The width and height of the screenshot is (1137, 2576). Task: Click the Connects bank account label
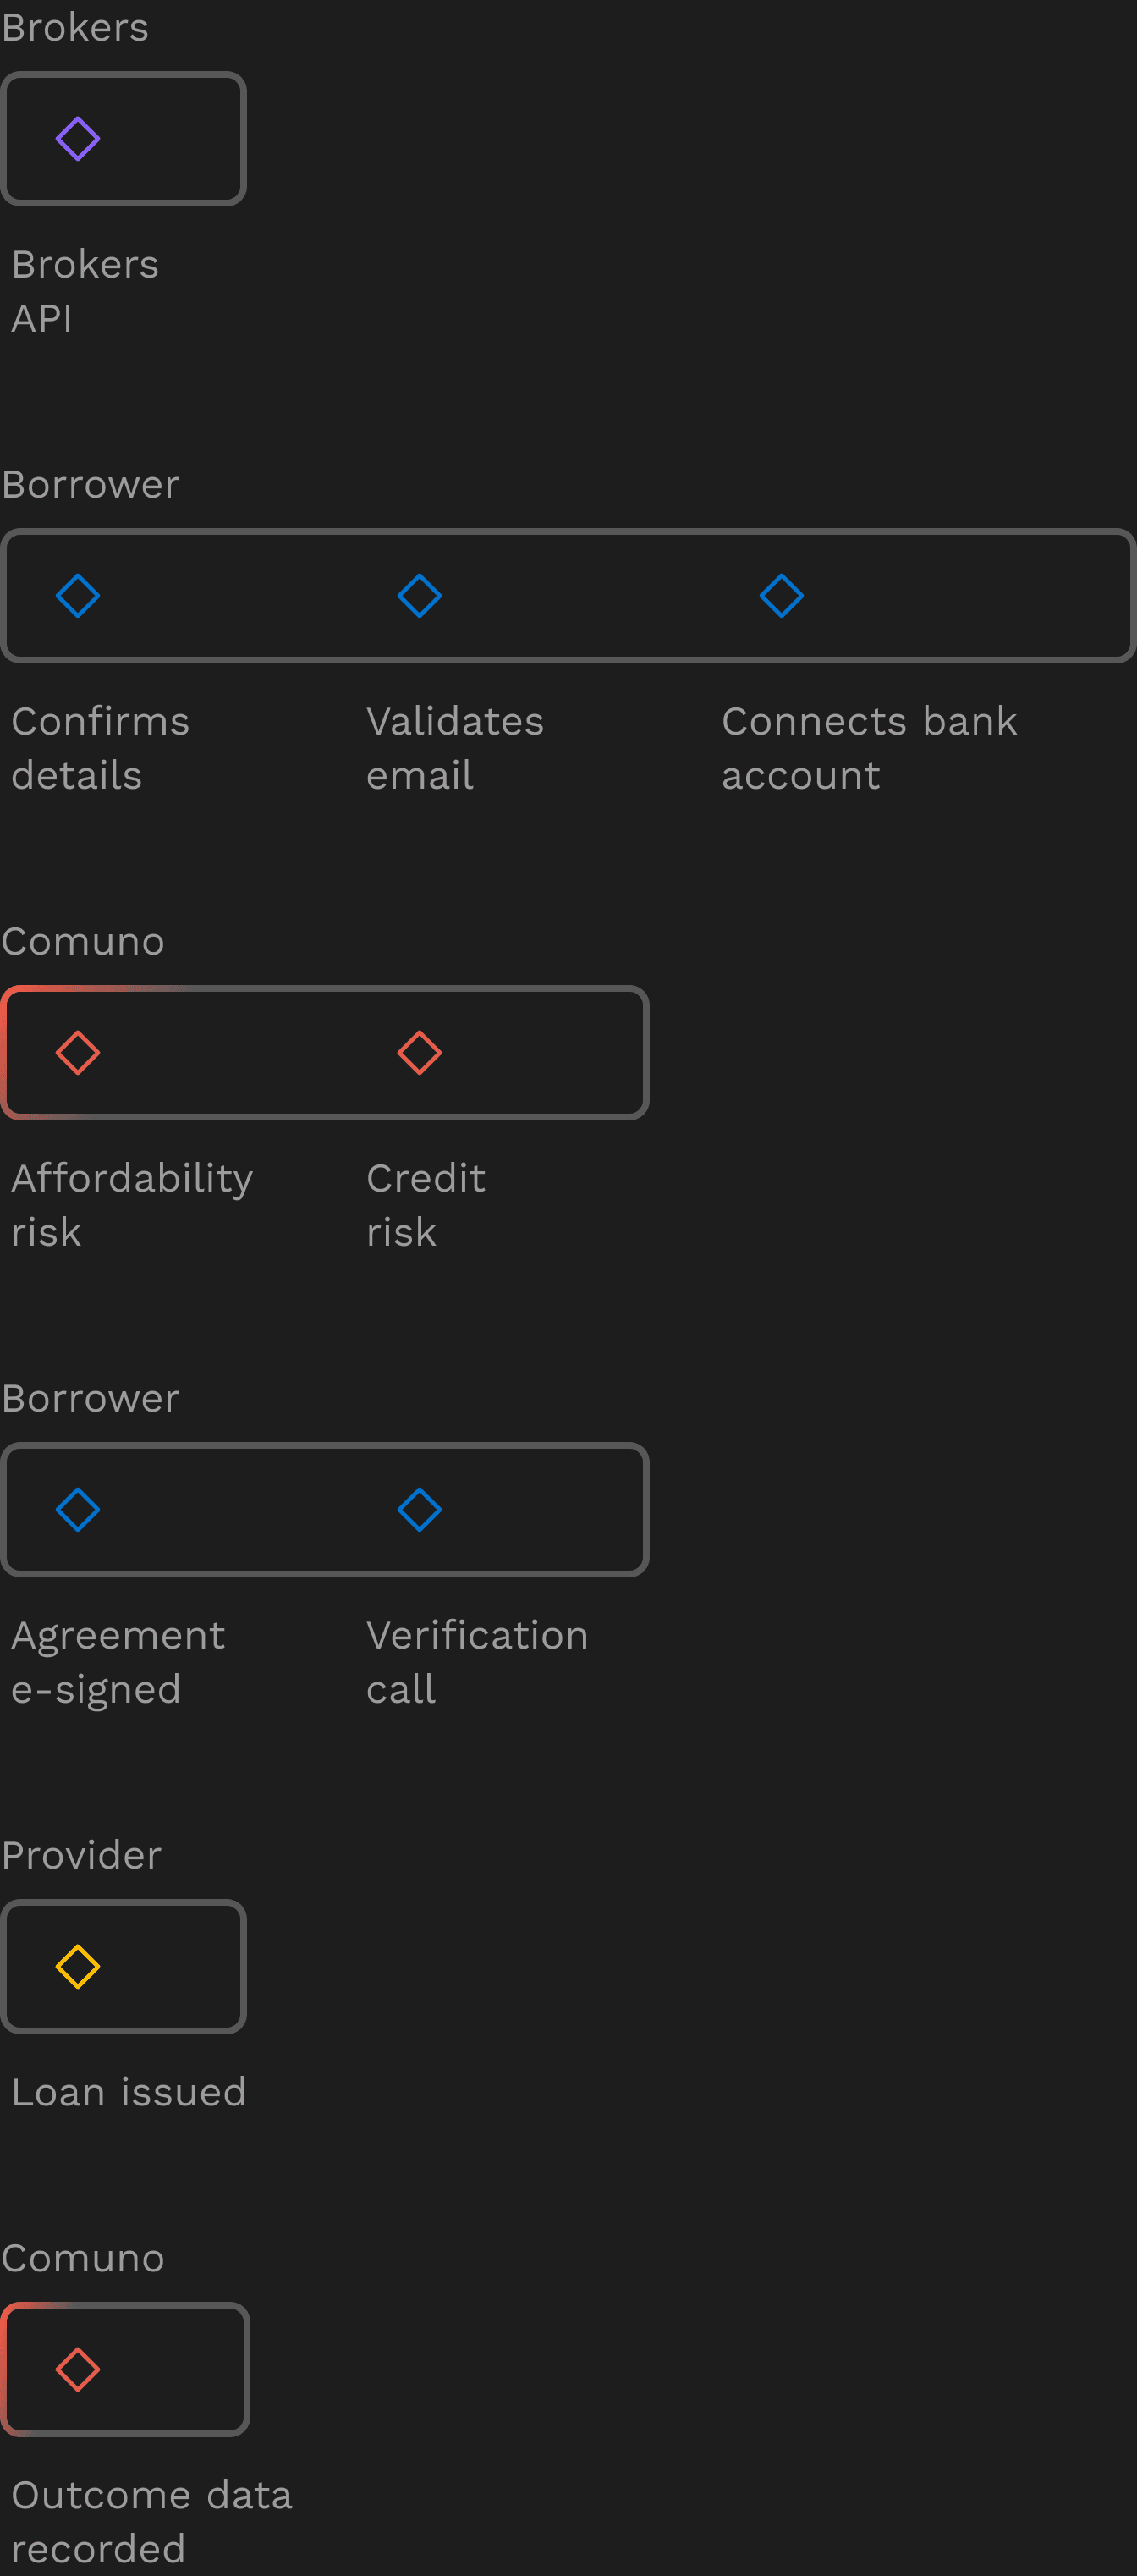[869, 748]
